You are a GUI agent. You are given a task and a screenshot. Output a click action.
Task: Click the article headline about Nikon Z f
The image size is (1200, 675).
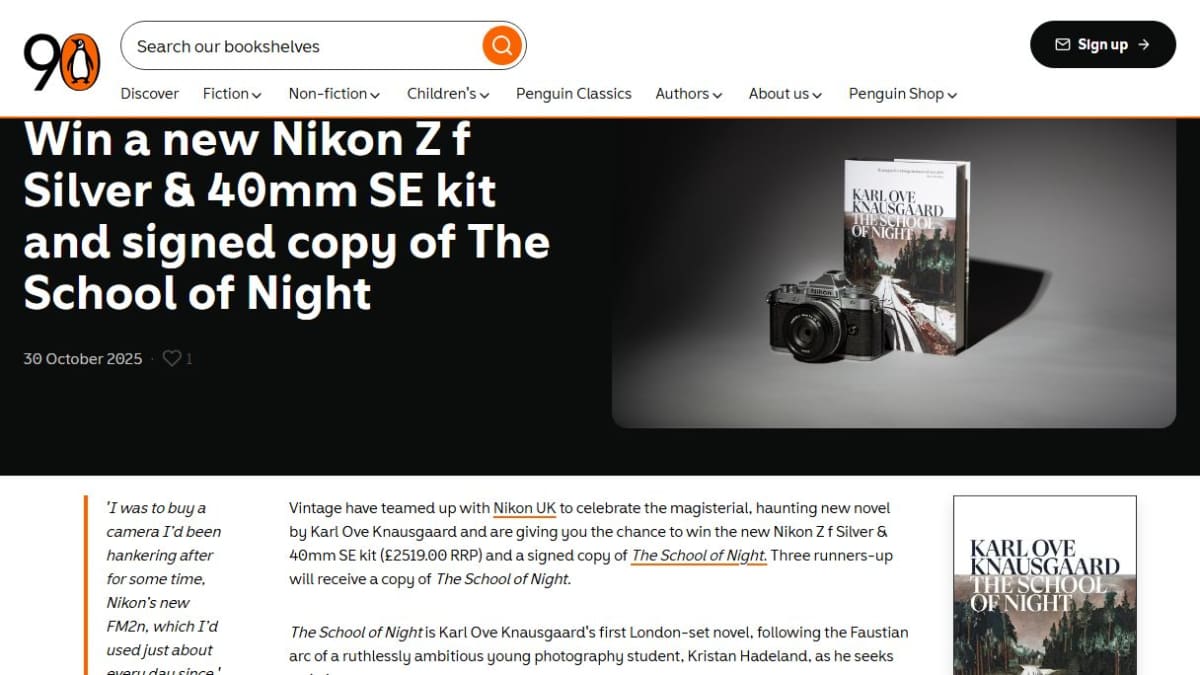[286, 217]
